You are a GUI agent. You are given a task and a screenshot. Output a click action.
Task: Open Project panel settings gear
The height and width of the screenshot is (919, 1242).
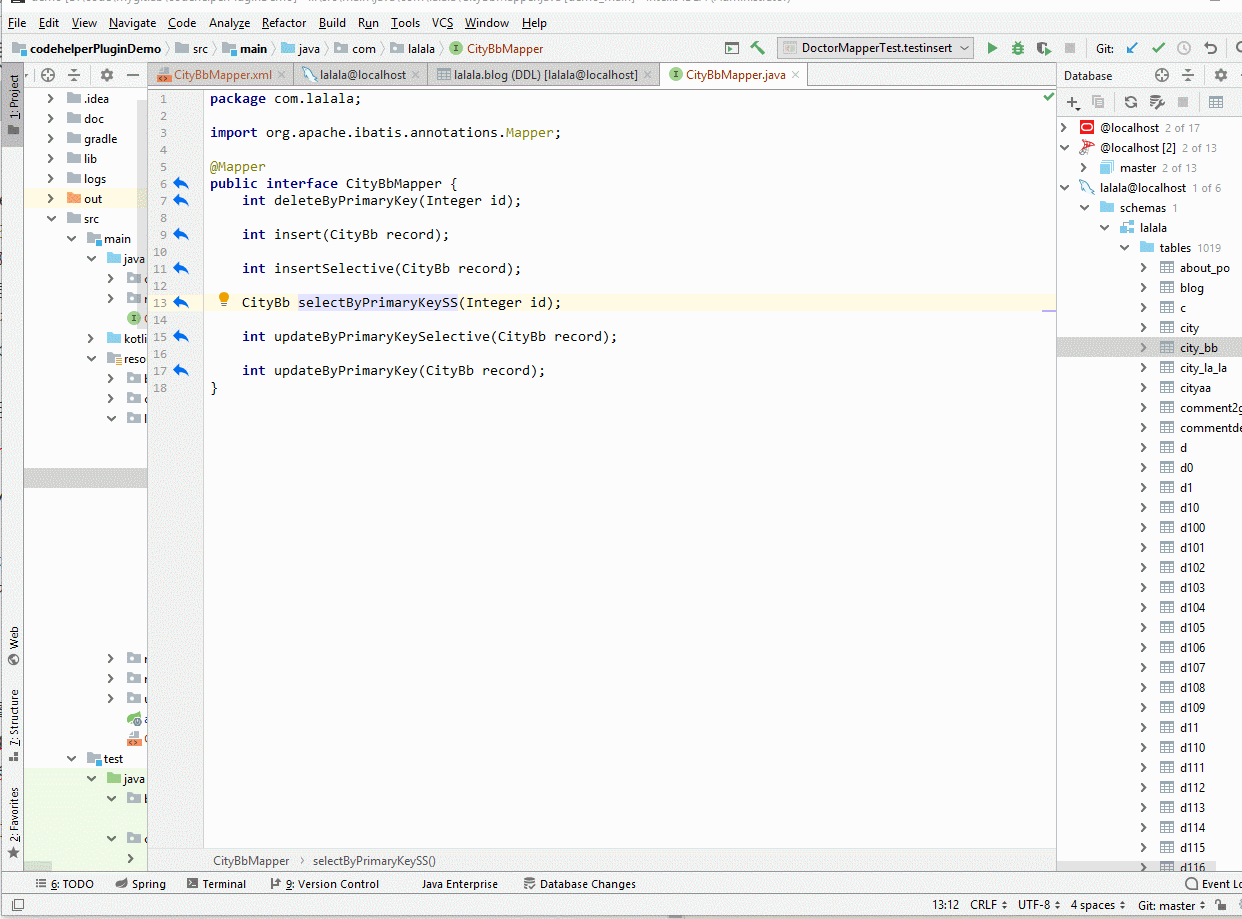pos(106,75)
